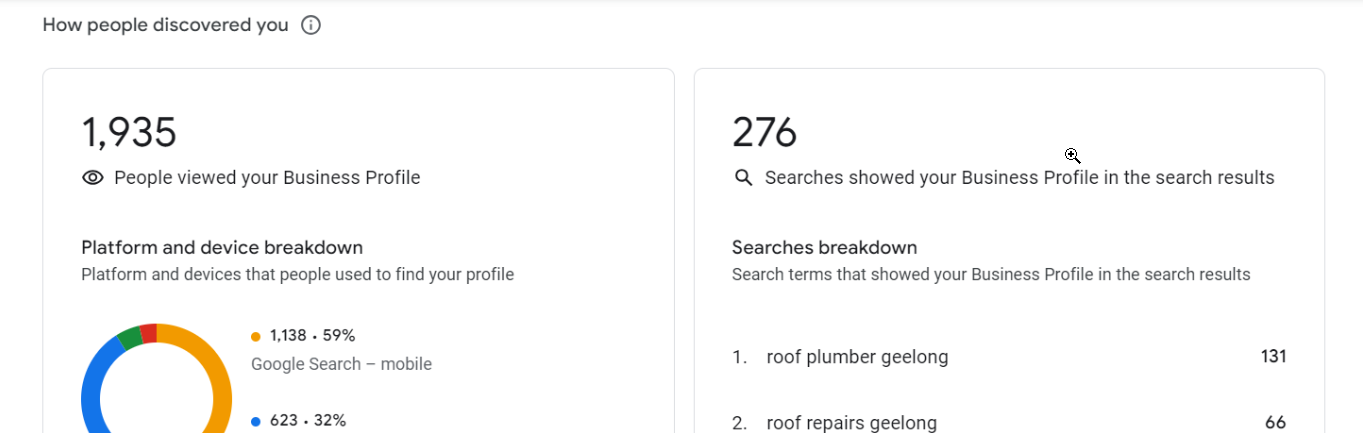
Task: Click the 66 count for roof repairs geelong
Action: pyautogui.click(x=1275, y=423)
